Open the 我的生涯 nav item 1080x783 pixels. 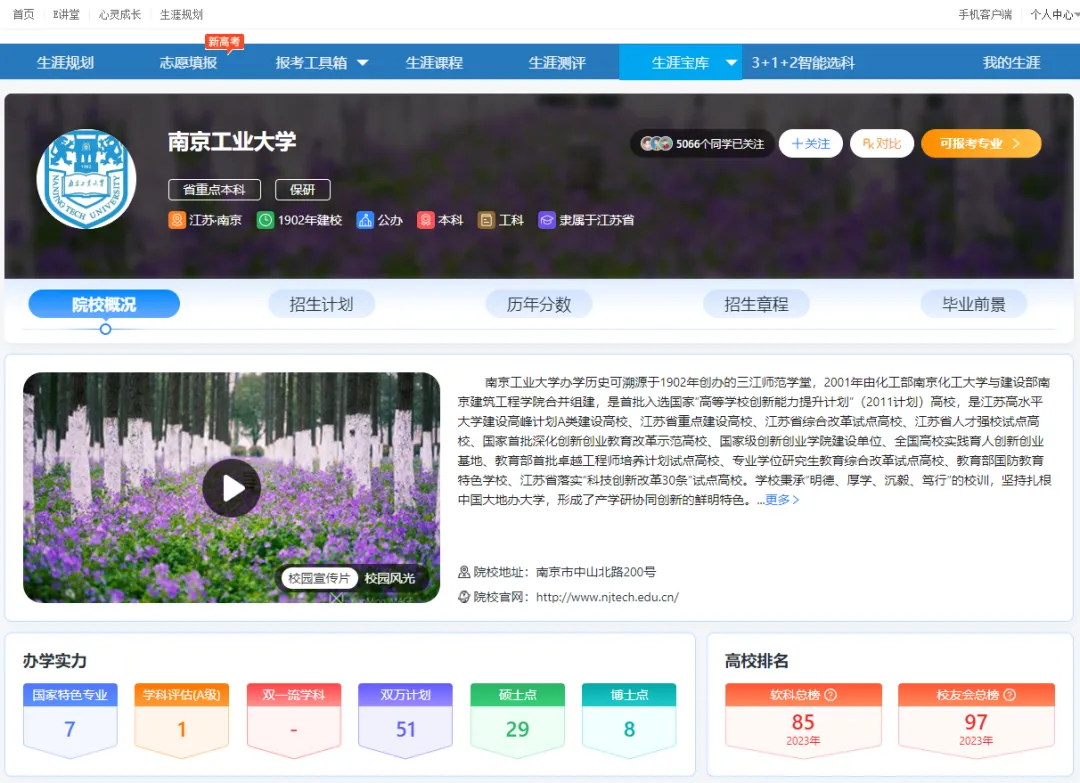coord(1011,63)
